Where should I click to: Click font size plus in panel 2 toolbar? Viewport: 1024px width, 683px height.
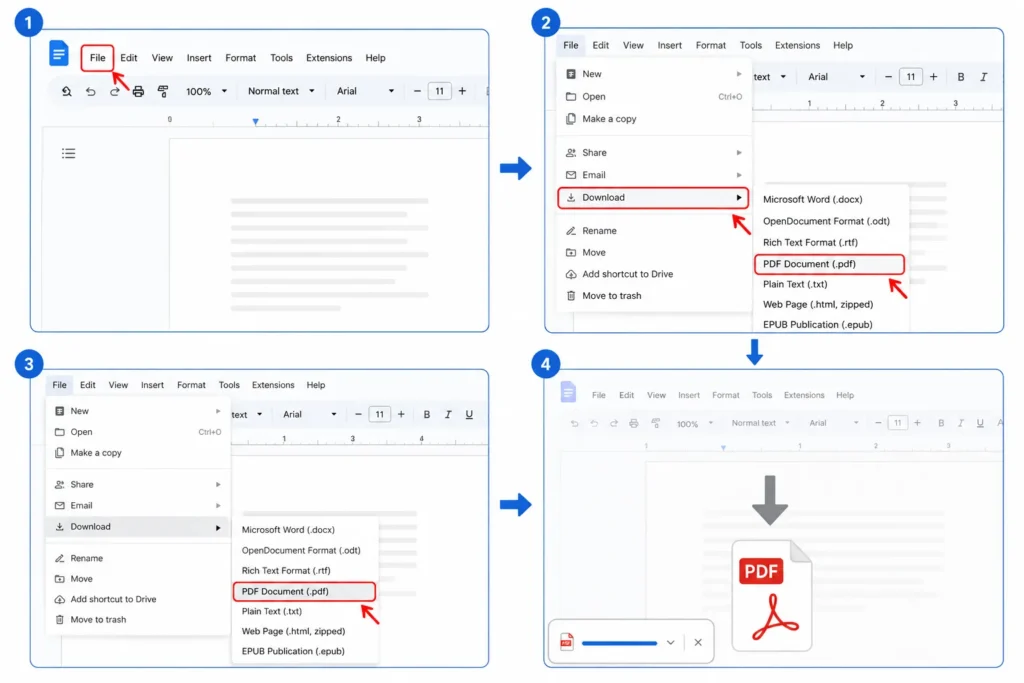[934, 77]
